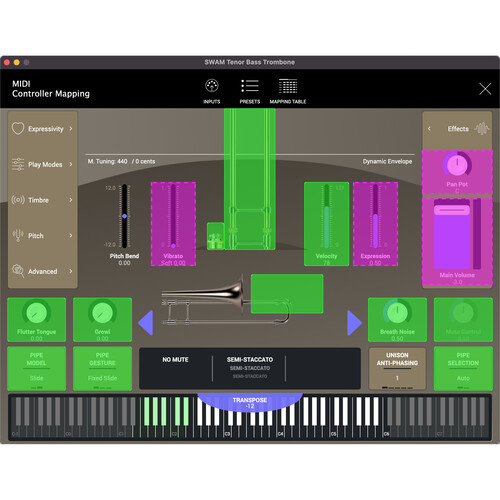Screen dimensions: 500x500
Task: Open the Presets list icon
Action: click(250, 86)
